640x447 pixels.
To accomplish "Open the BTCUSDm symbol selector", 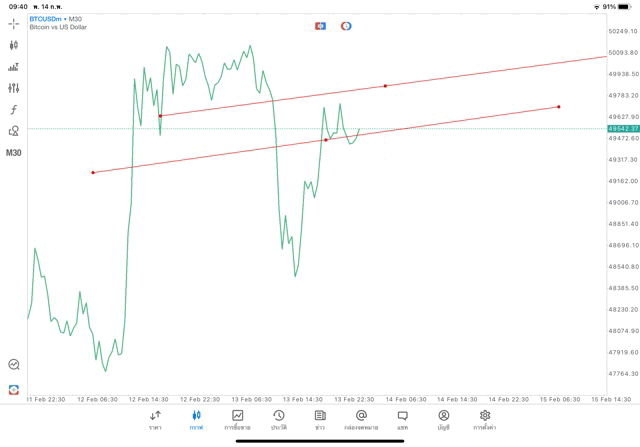I will pyautogui.click(x=46, y=19).
